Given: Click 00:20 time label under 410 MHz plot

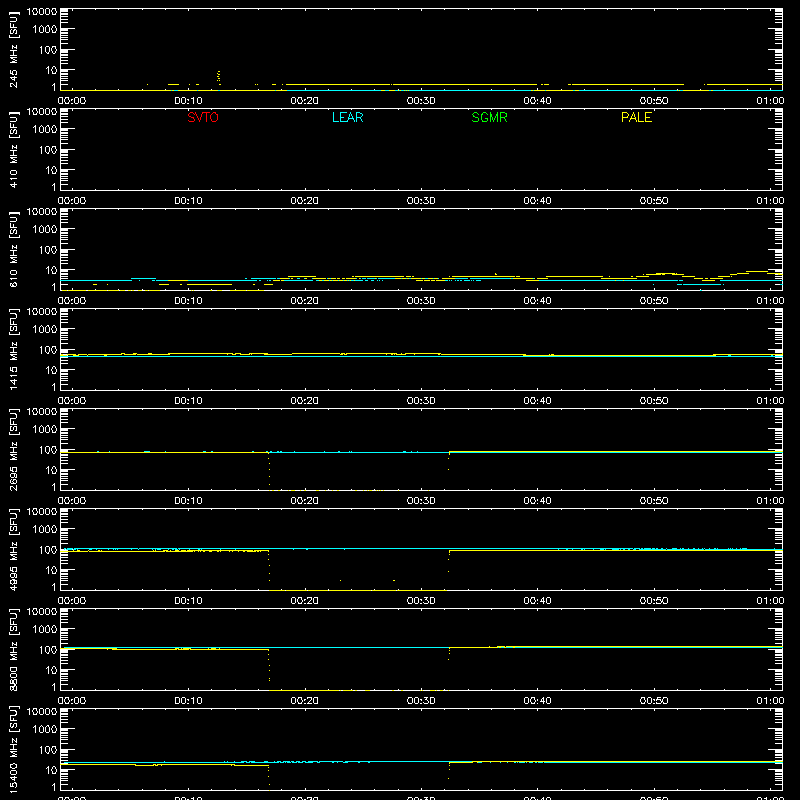Looking at the screenshot, I should coord(305,201).
